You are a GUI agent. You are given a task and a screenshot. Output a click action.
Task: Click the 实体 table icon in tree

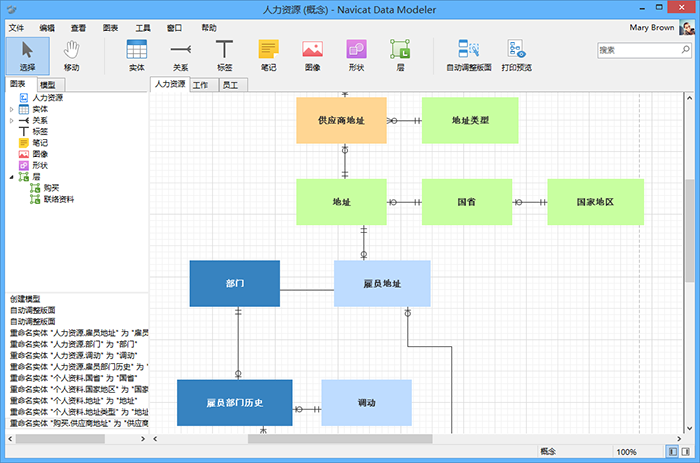click(x=24, y=109)
